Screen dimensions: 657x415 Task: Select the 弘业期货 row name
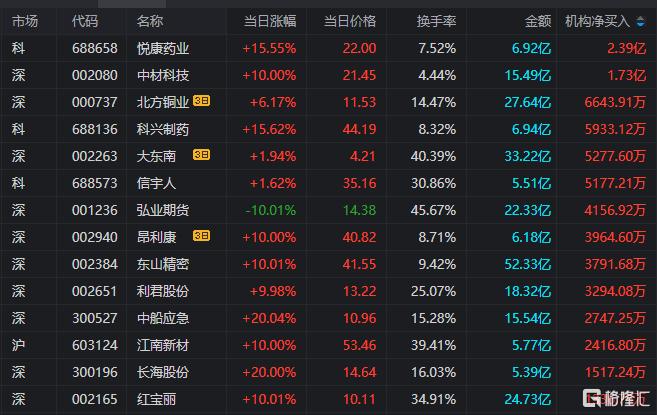click(163, 209)
